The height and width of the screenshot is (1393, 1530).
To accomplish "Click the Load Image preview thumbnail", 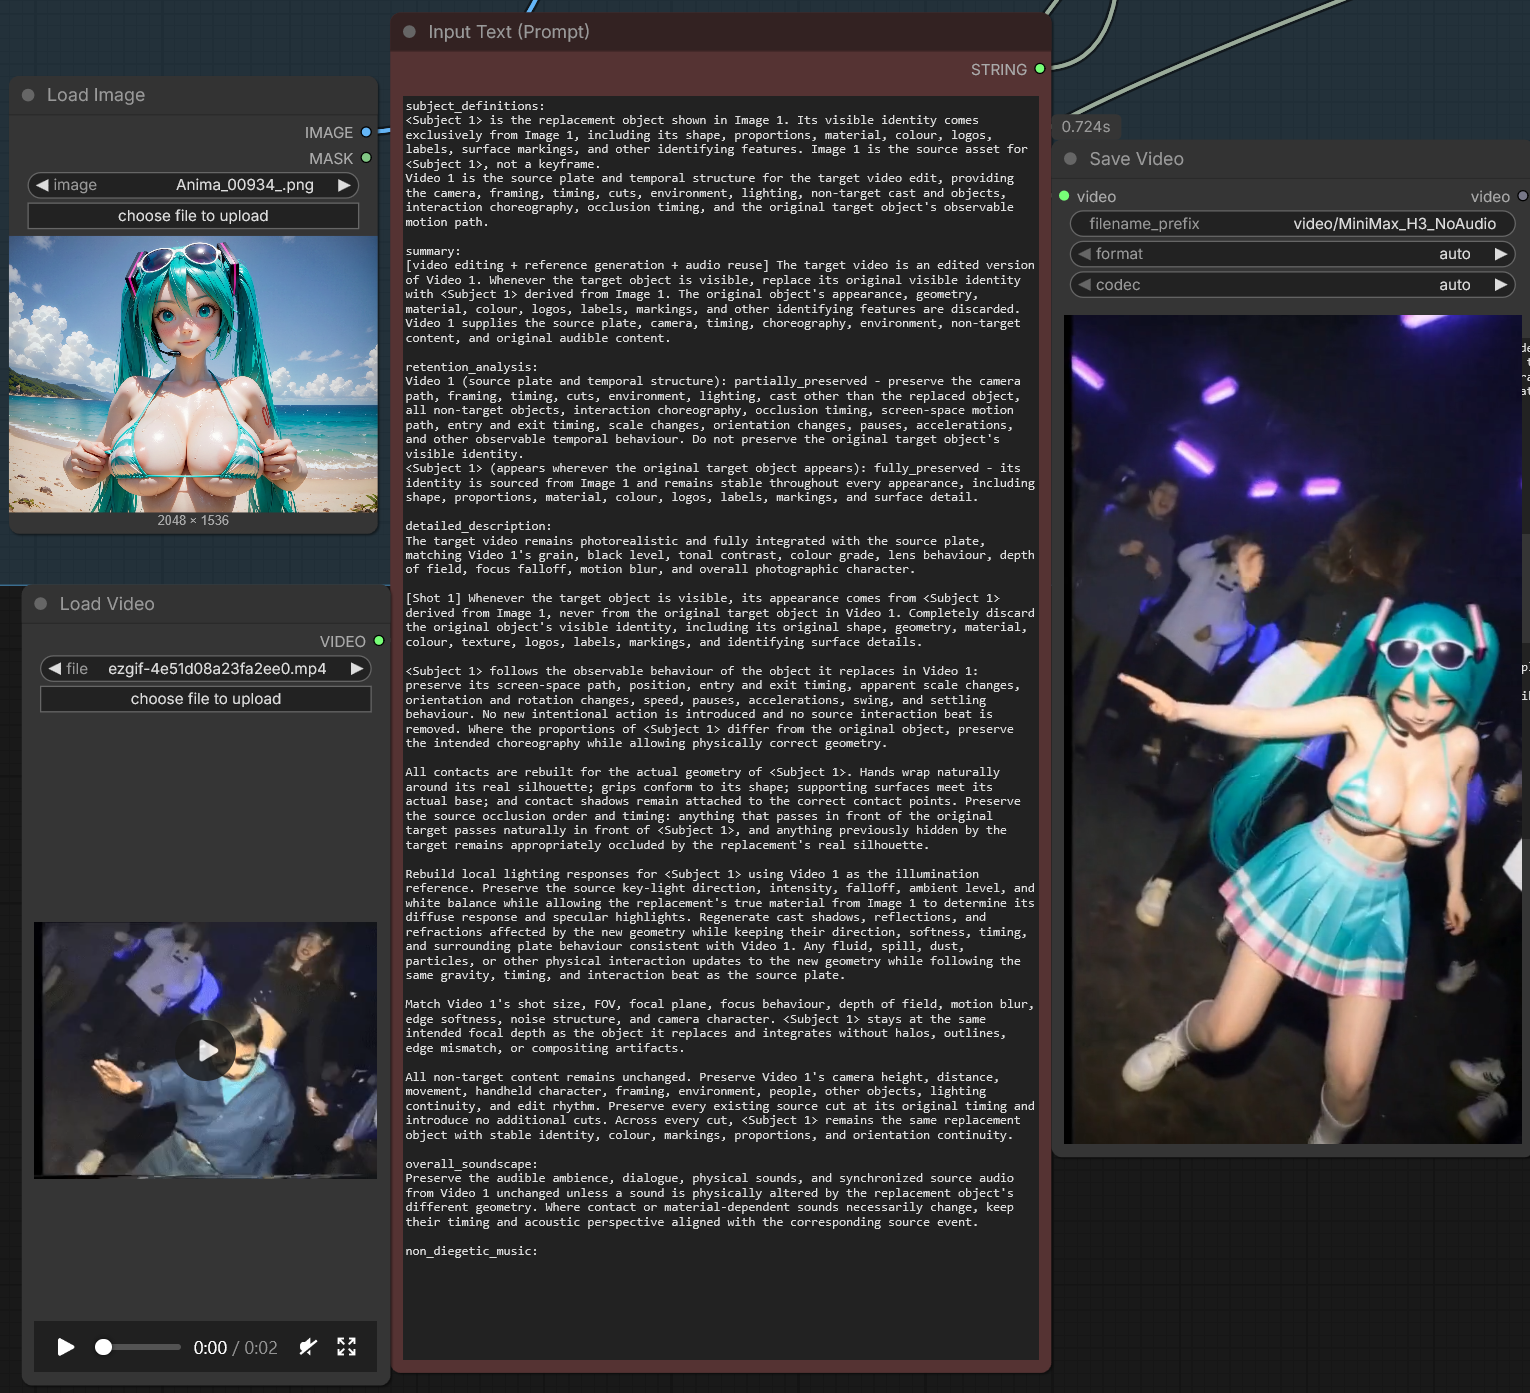I will tap(193, 374).
